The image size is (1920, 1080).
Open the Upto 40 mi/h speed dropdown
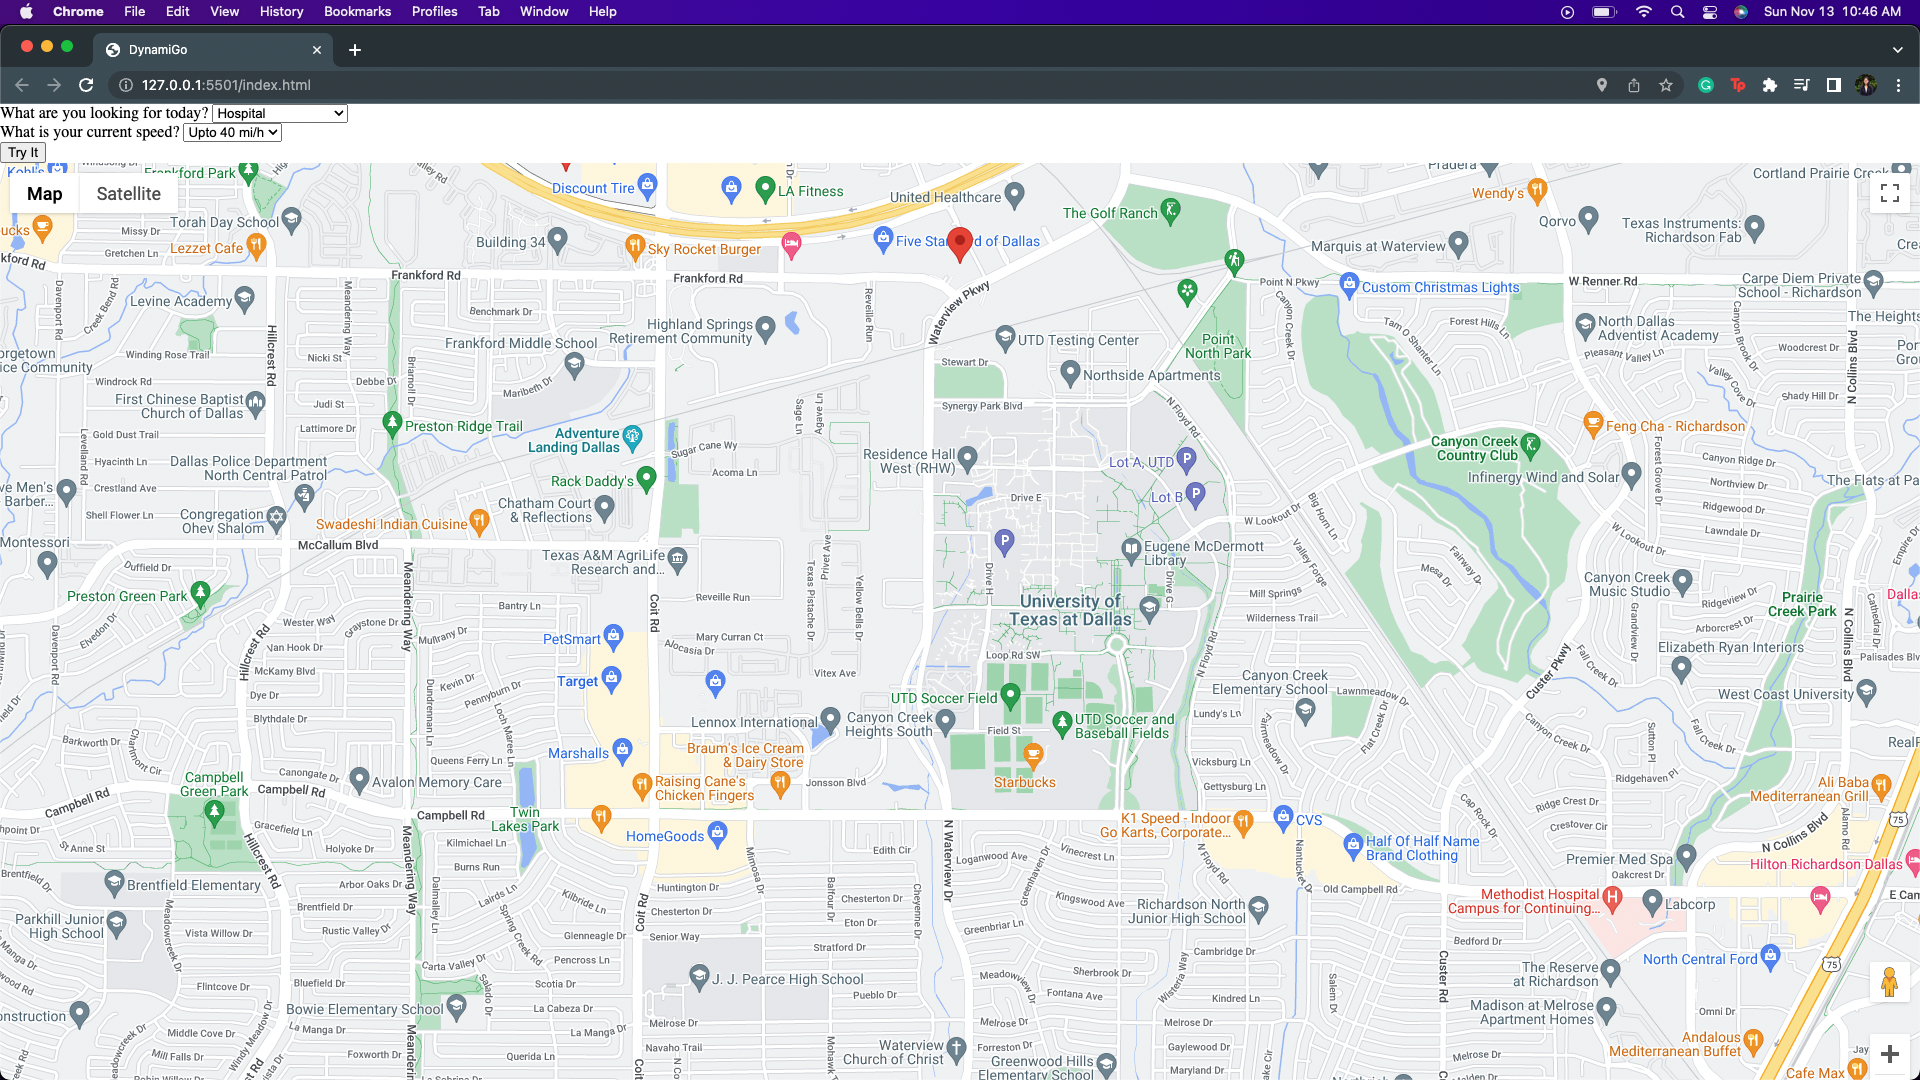point(232,132)
